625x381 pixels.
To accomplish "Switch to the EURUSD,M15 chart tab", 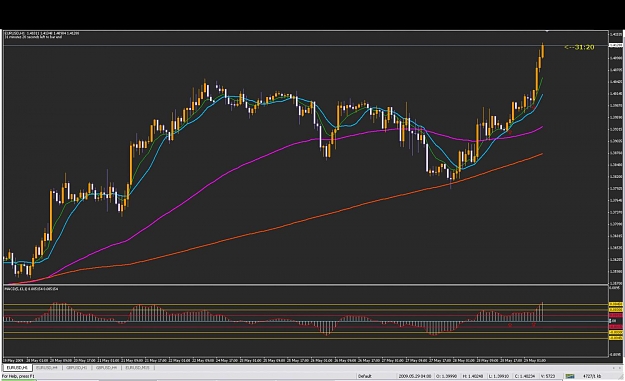I will point(138,367).
